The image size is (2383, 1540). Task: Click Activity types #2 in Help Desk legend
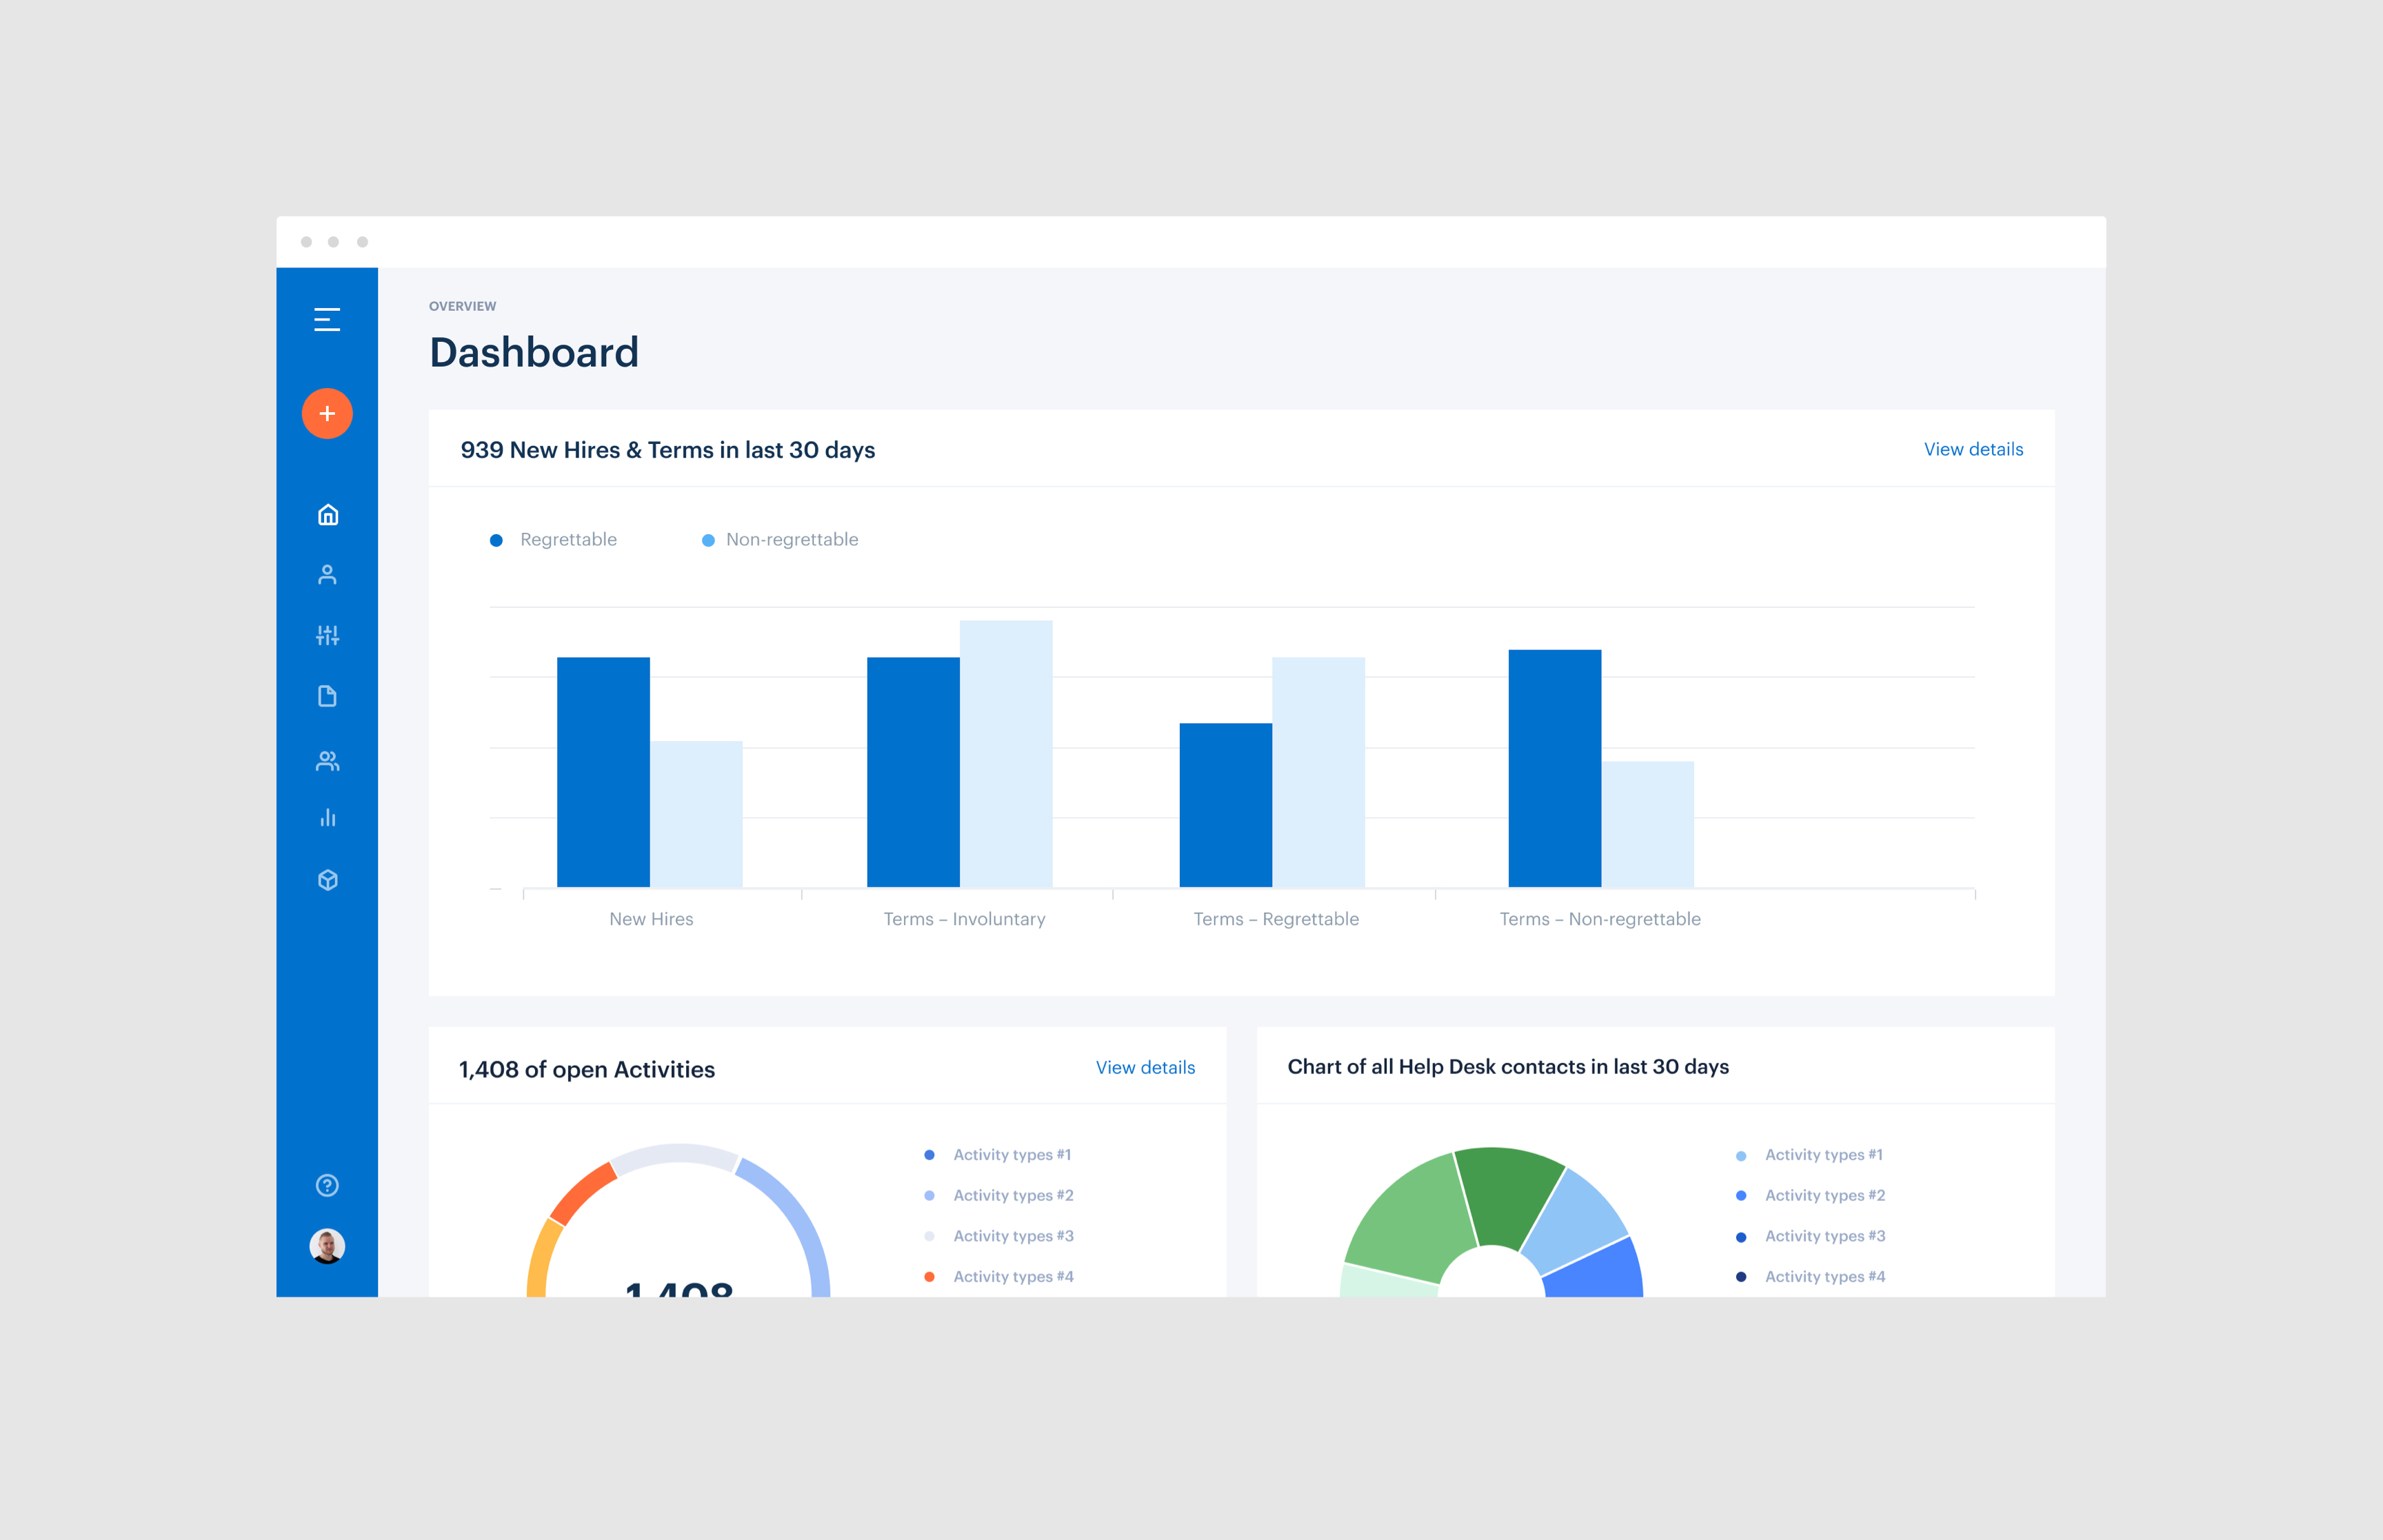(1811, 1196)
